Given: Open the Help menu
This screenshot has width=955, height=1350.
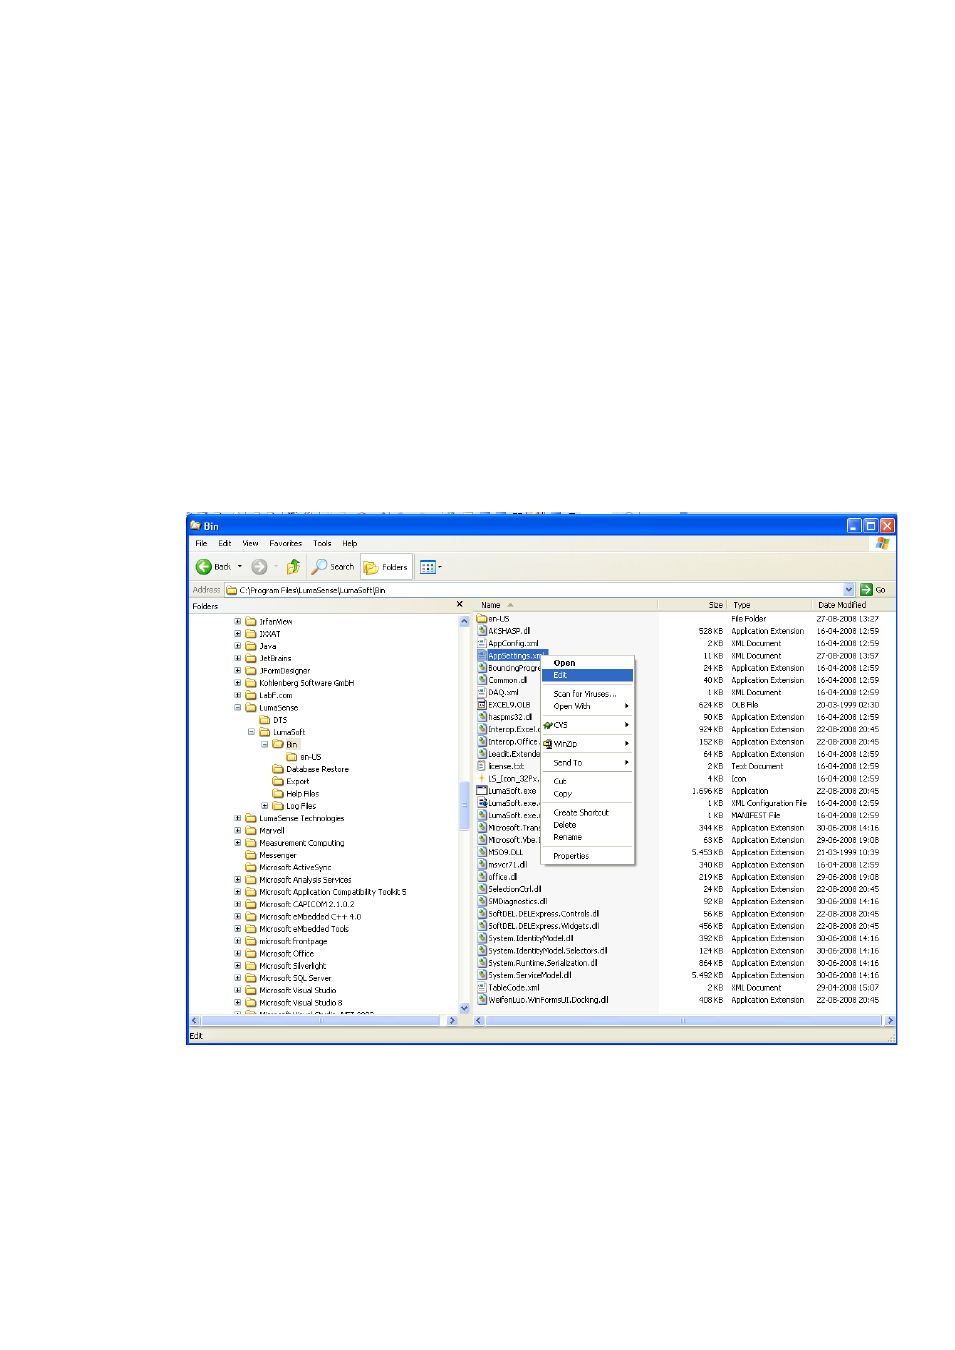Looking at the screenshot, I should pos(350,544).
